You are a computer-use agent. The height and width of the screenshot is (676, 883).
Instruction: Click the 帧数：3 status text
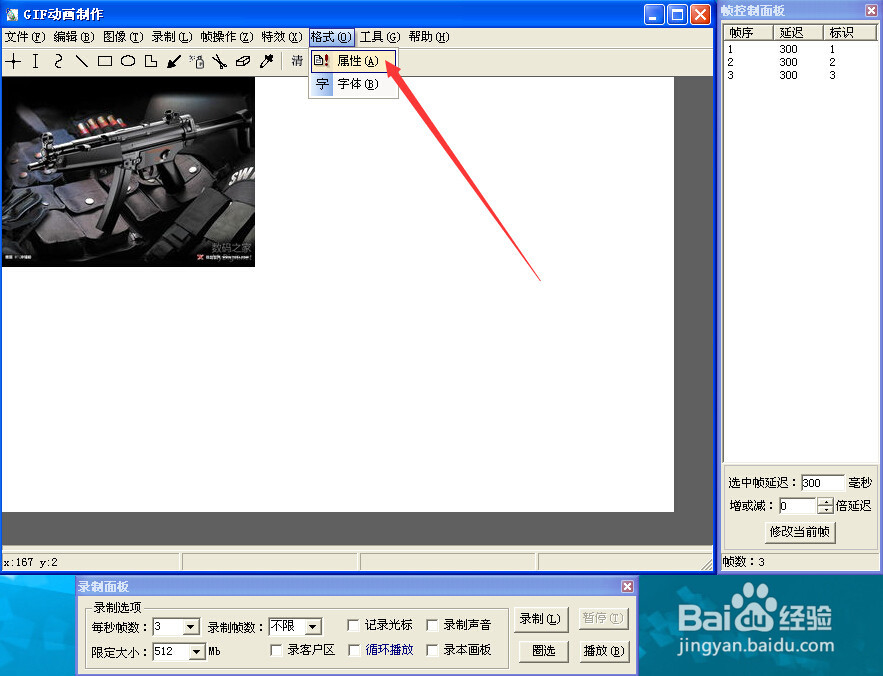[x=743, y=562]
